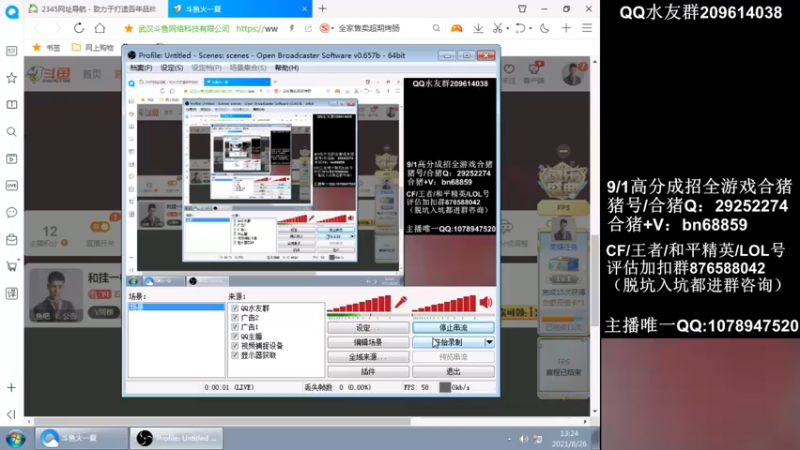Click the 编辑场景 button

click(368, 342)
